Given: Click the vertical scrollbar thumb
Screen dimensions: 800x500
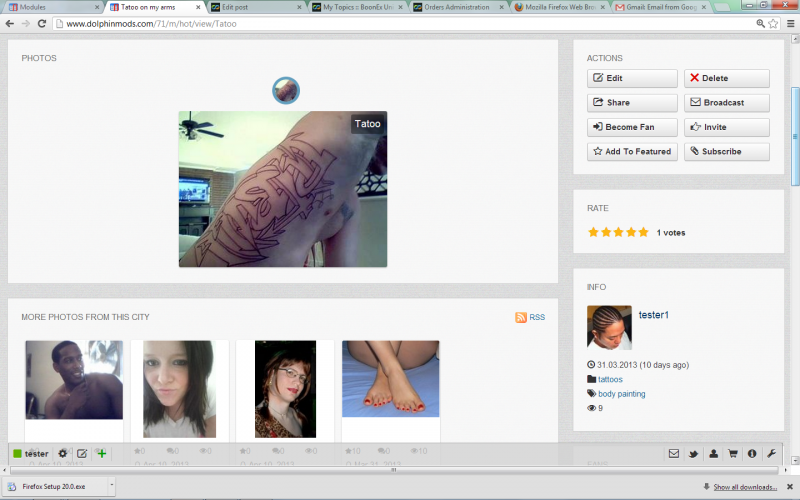Looking at the screenshot, I should (x=794, y=137).
